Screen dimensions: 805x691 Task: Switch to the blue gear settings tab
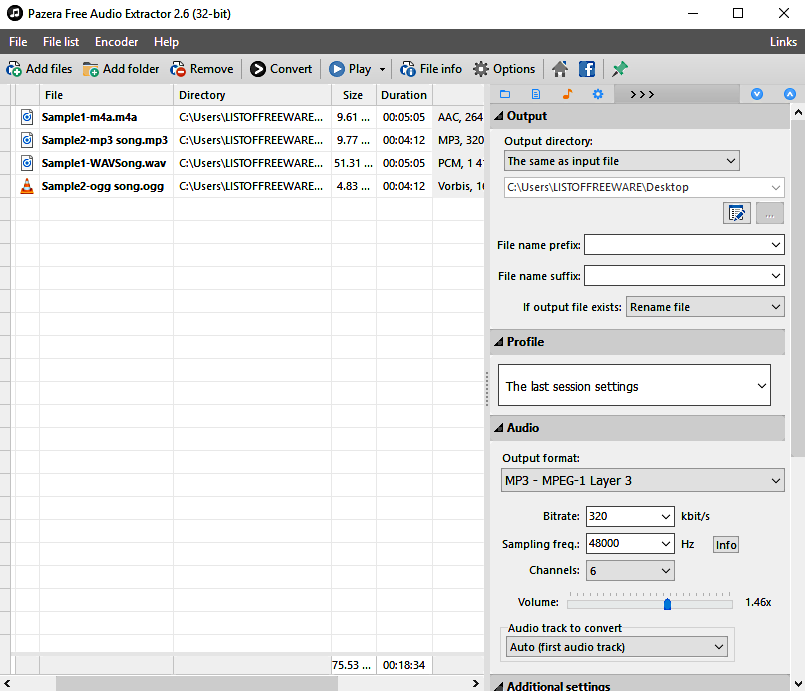click(598, 94)
